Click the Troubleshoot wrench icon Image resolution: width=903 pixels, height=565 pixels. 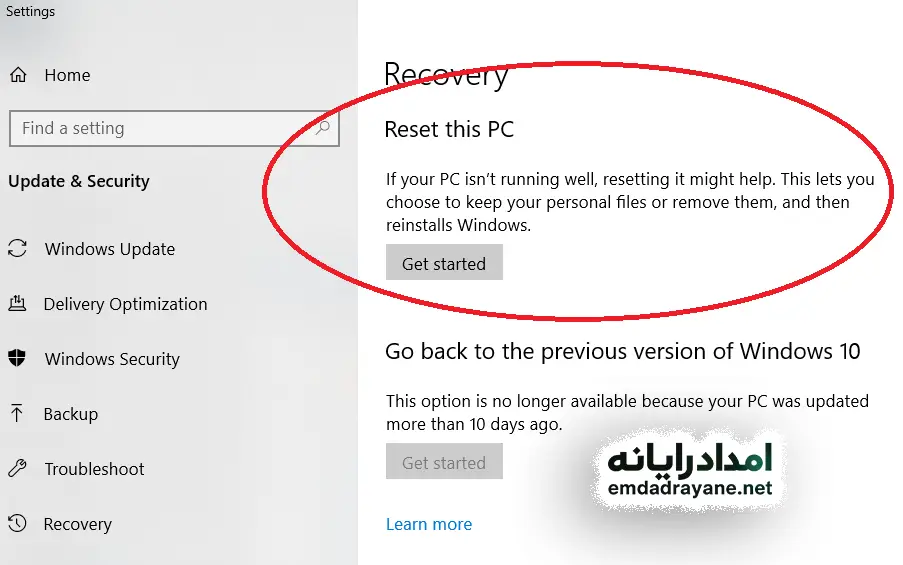18,469
